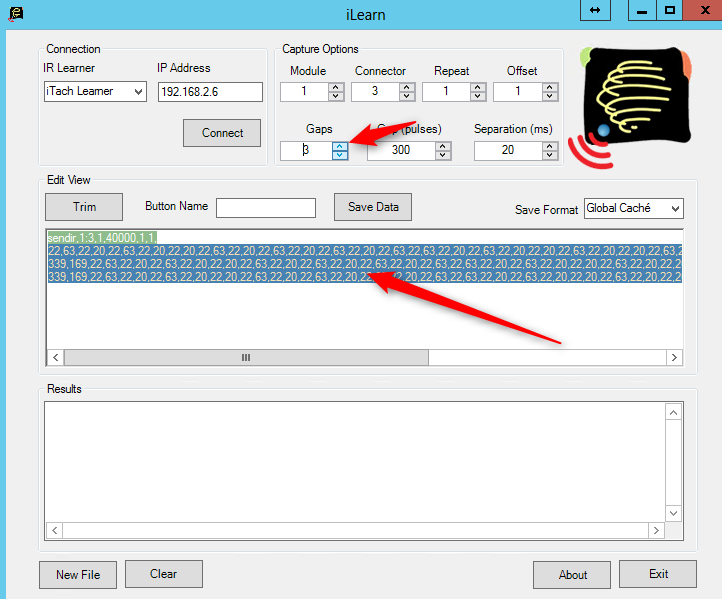This screenshot has width=722, height=599.
Task: Click the Edit View right scroll arrow
Action: pyautogui.click(x=674, y=357)
